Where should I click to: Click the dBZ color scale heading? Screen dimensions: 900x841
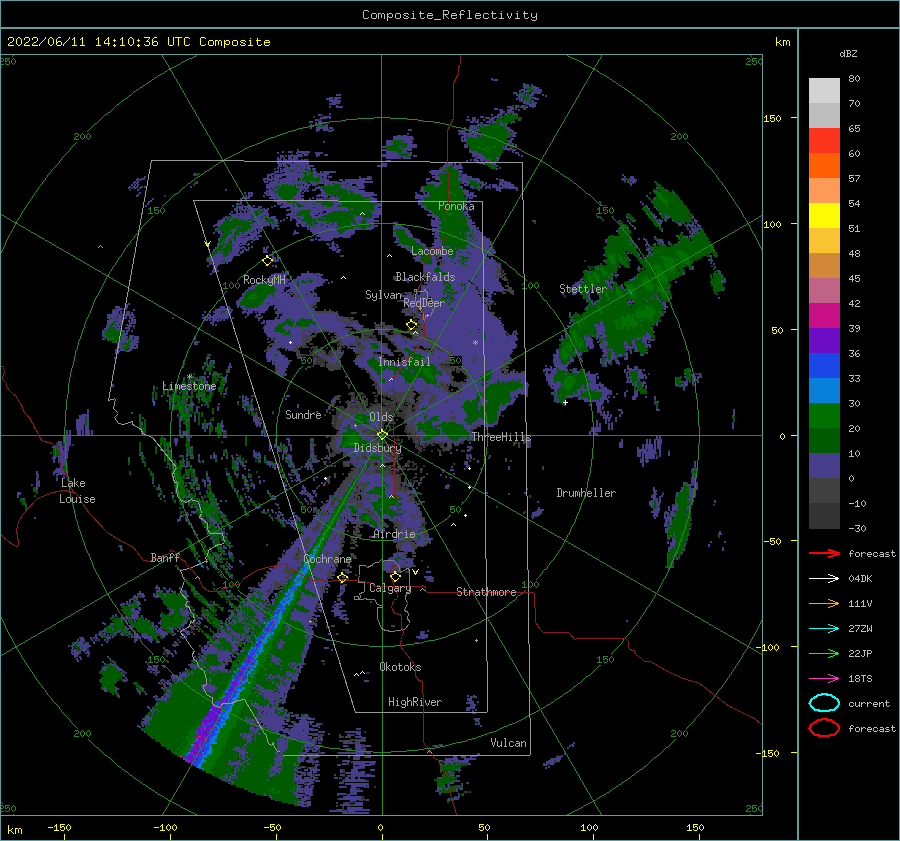point(848,53)
